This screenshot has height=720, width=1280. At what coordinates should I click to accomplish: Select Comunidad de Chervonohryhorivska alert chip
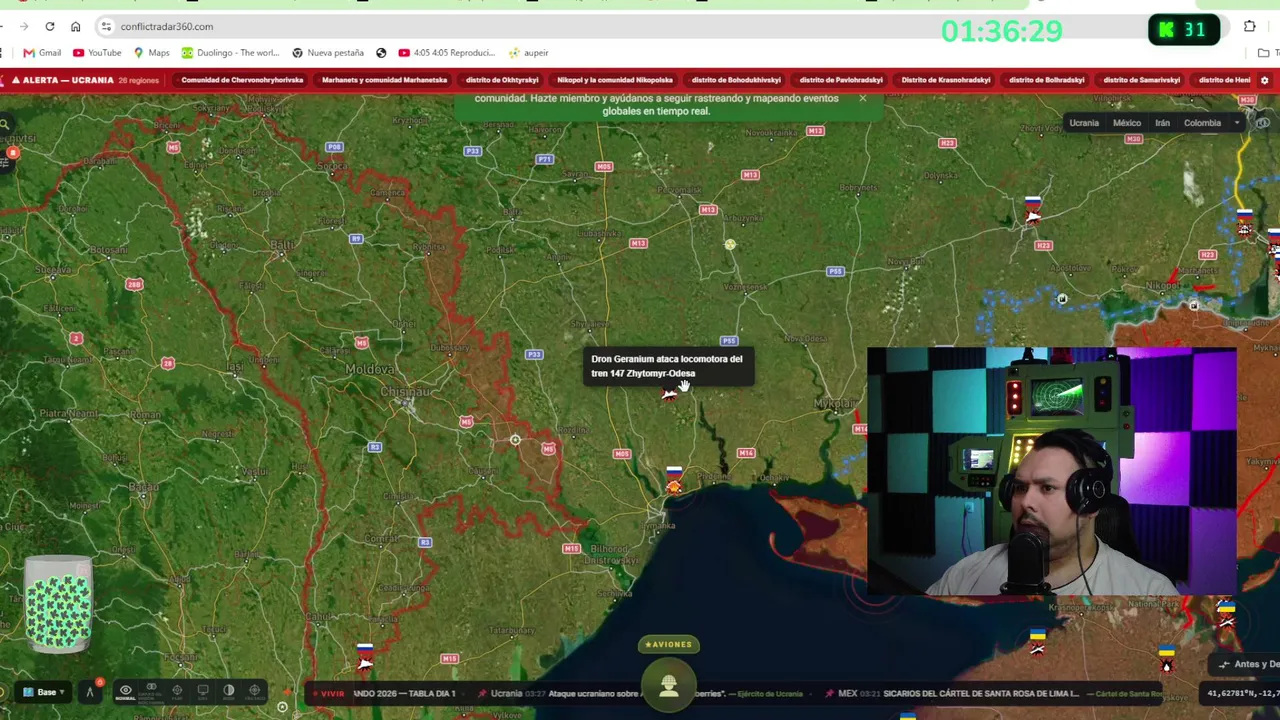pyautogui.click(x=242, y=80)
